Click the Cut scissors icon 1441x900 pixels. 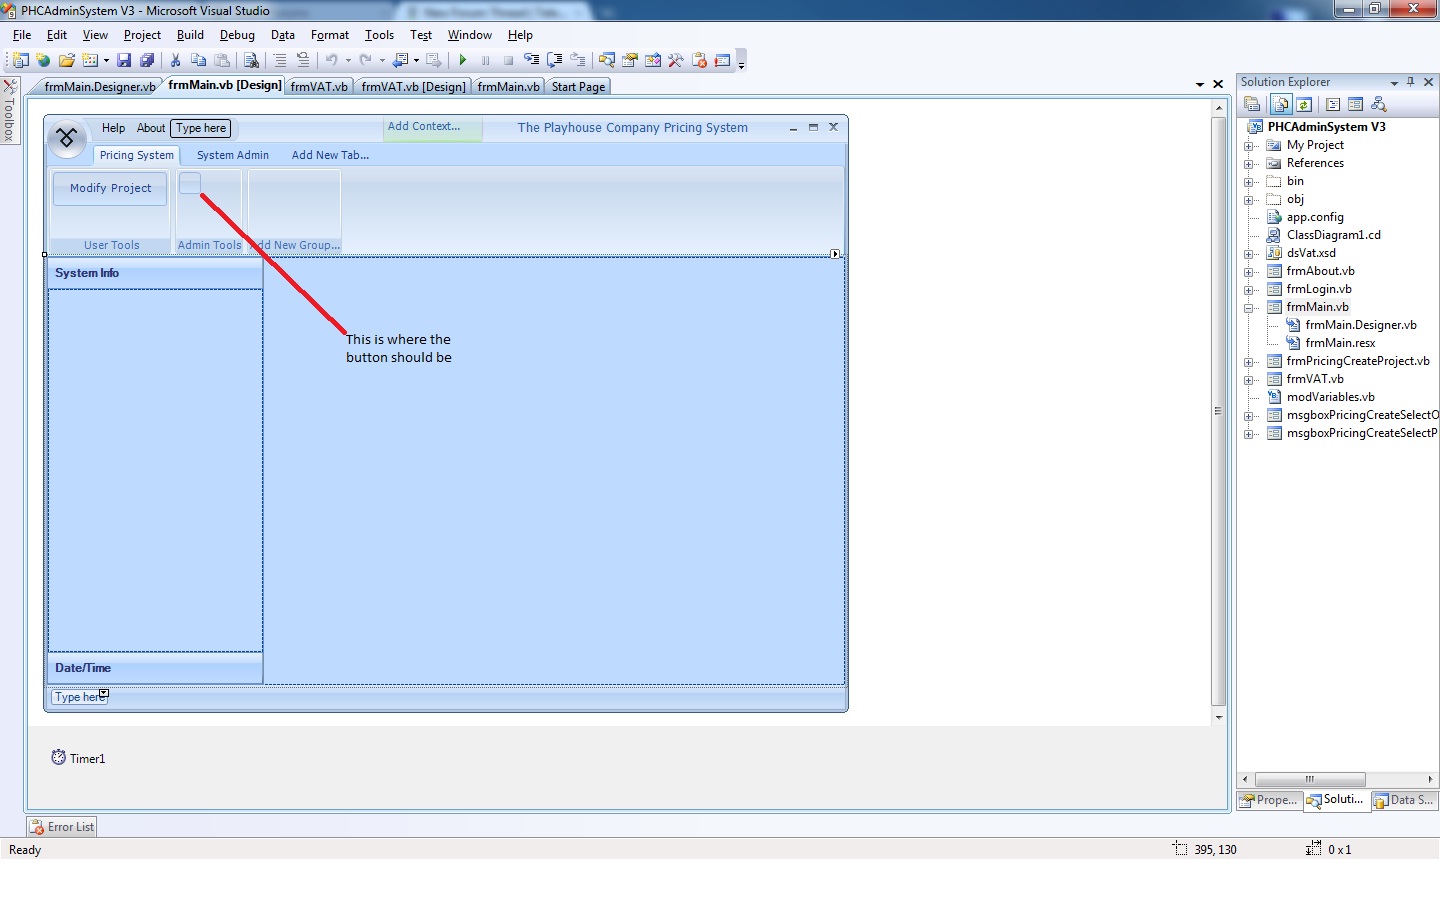click(175, 60)
